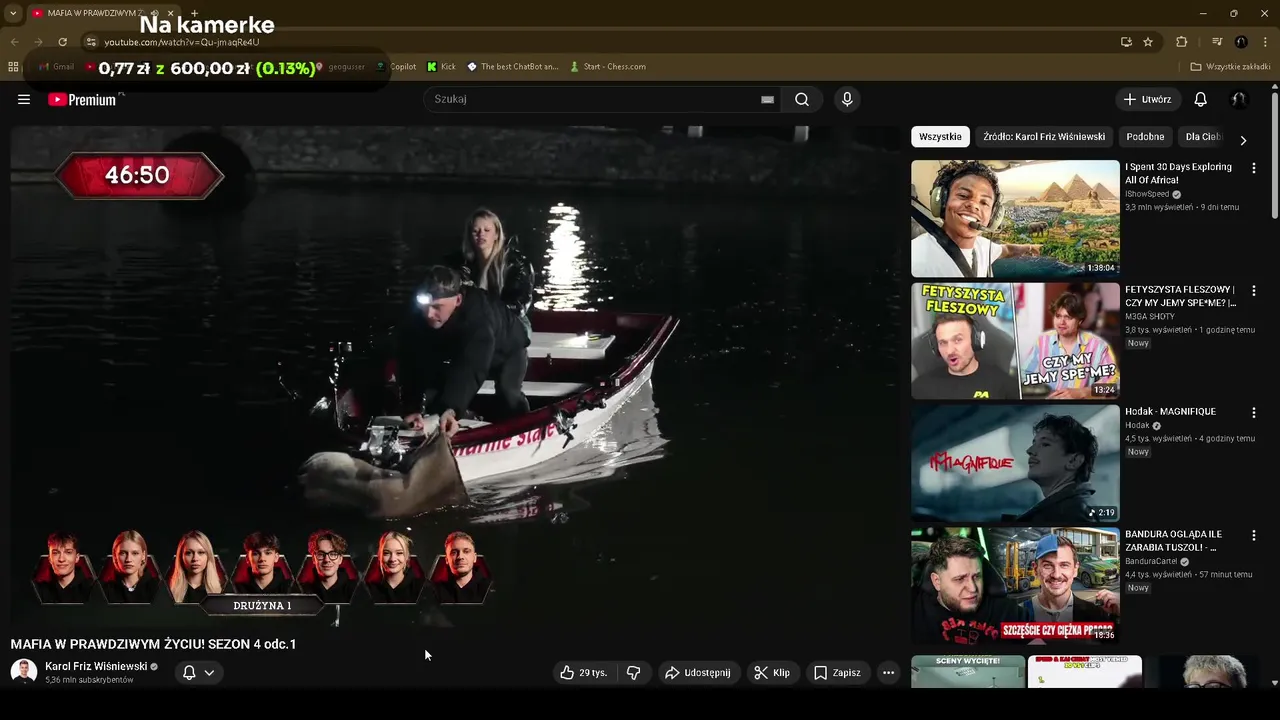1280x720 pixels.
Task: Open the Kick bookmark
Action: click(441, 67)
